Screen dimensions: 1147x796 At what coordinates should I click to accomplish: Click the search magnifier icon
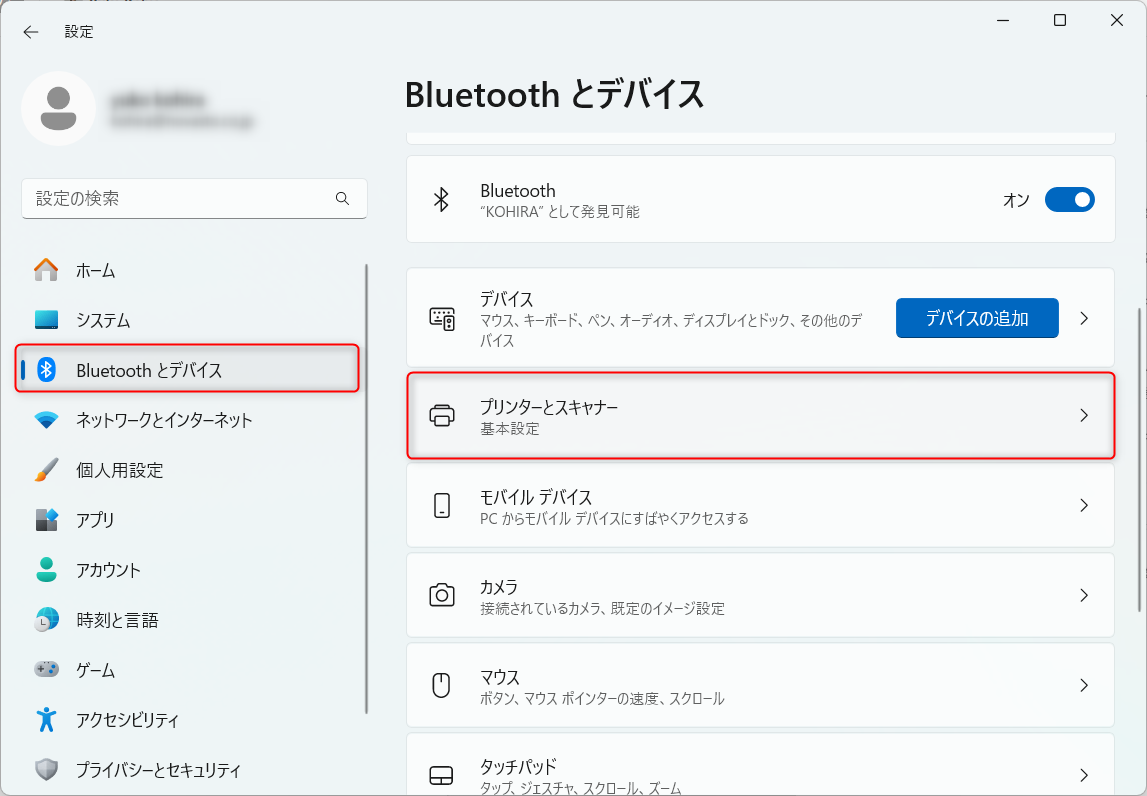[x=343, y=199]
